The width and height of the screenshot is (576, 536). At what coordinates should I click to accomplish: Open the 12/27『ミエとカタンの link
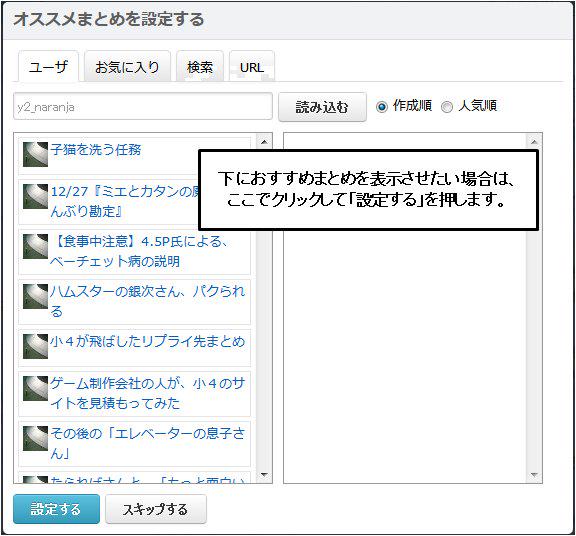125,201
